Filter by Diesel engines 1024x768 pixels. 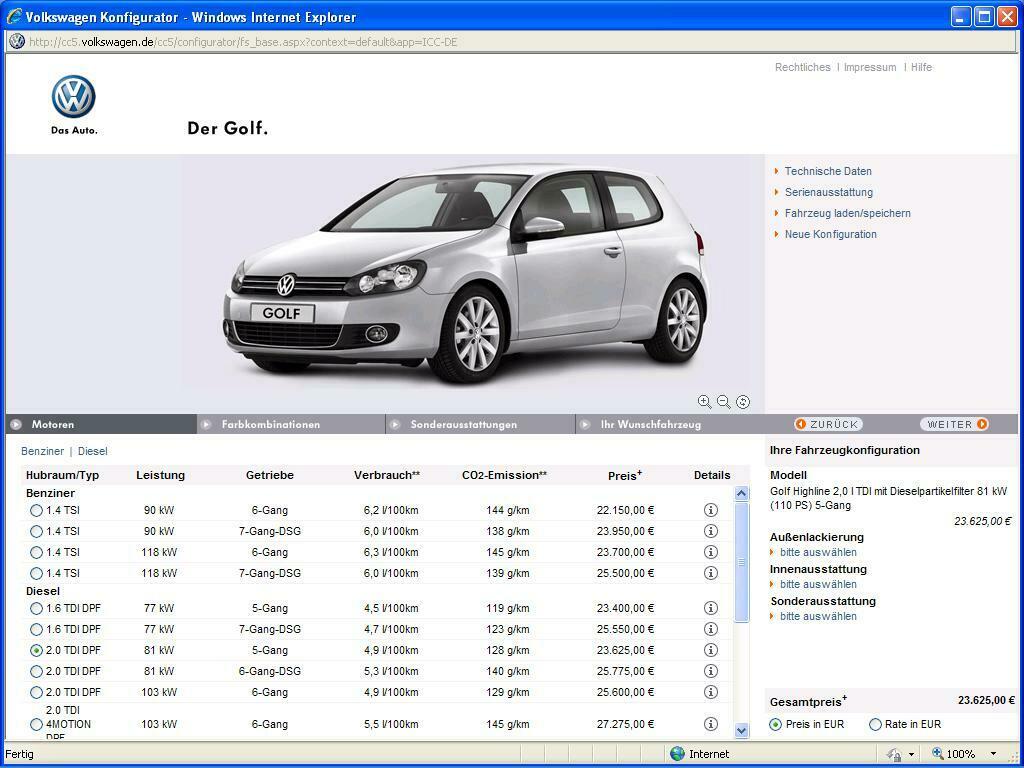coord(93,451)
